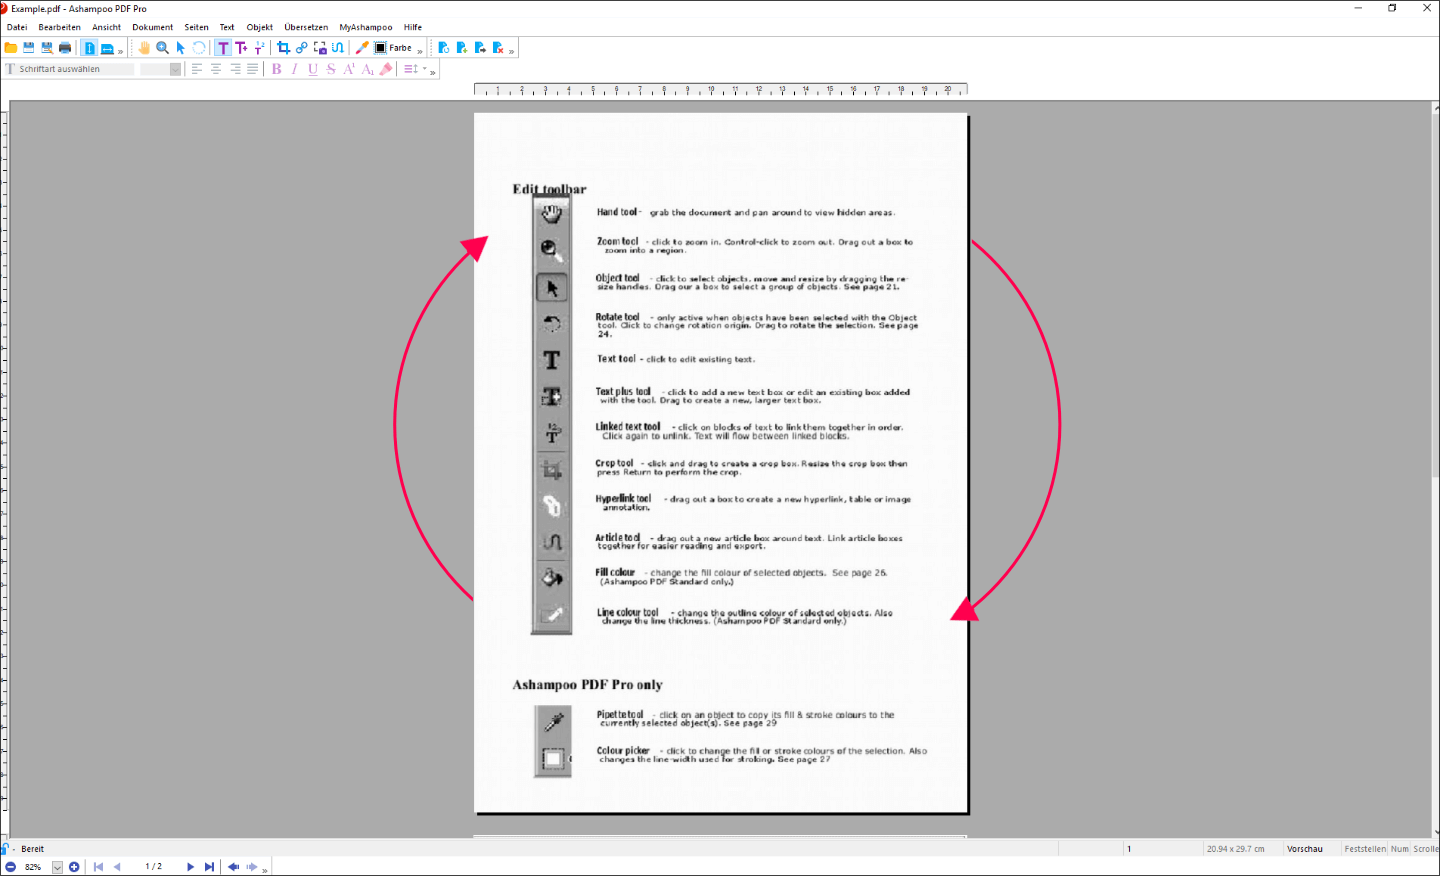Open the Datei menu
This screenshot has height=876, width=1440.
click(x=17, y=27)
